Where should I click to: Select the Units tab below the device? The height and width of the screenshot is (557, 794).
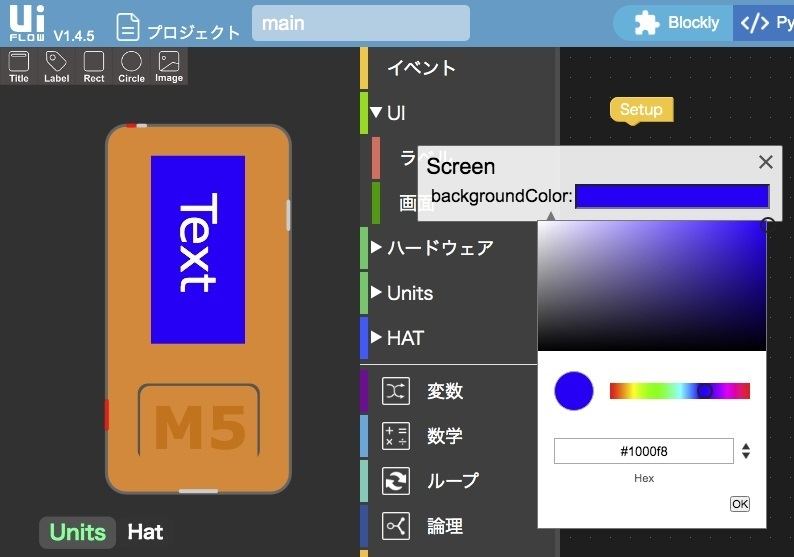pyautogui.click(x=77, y=532)
